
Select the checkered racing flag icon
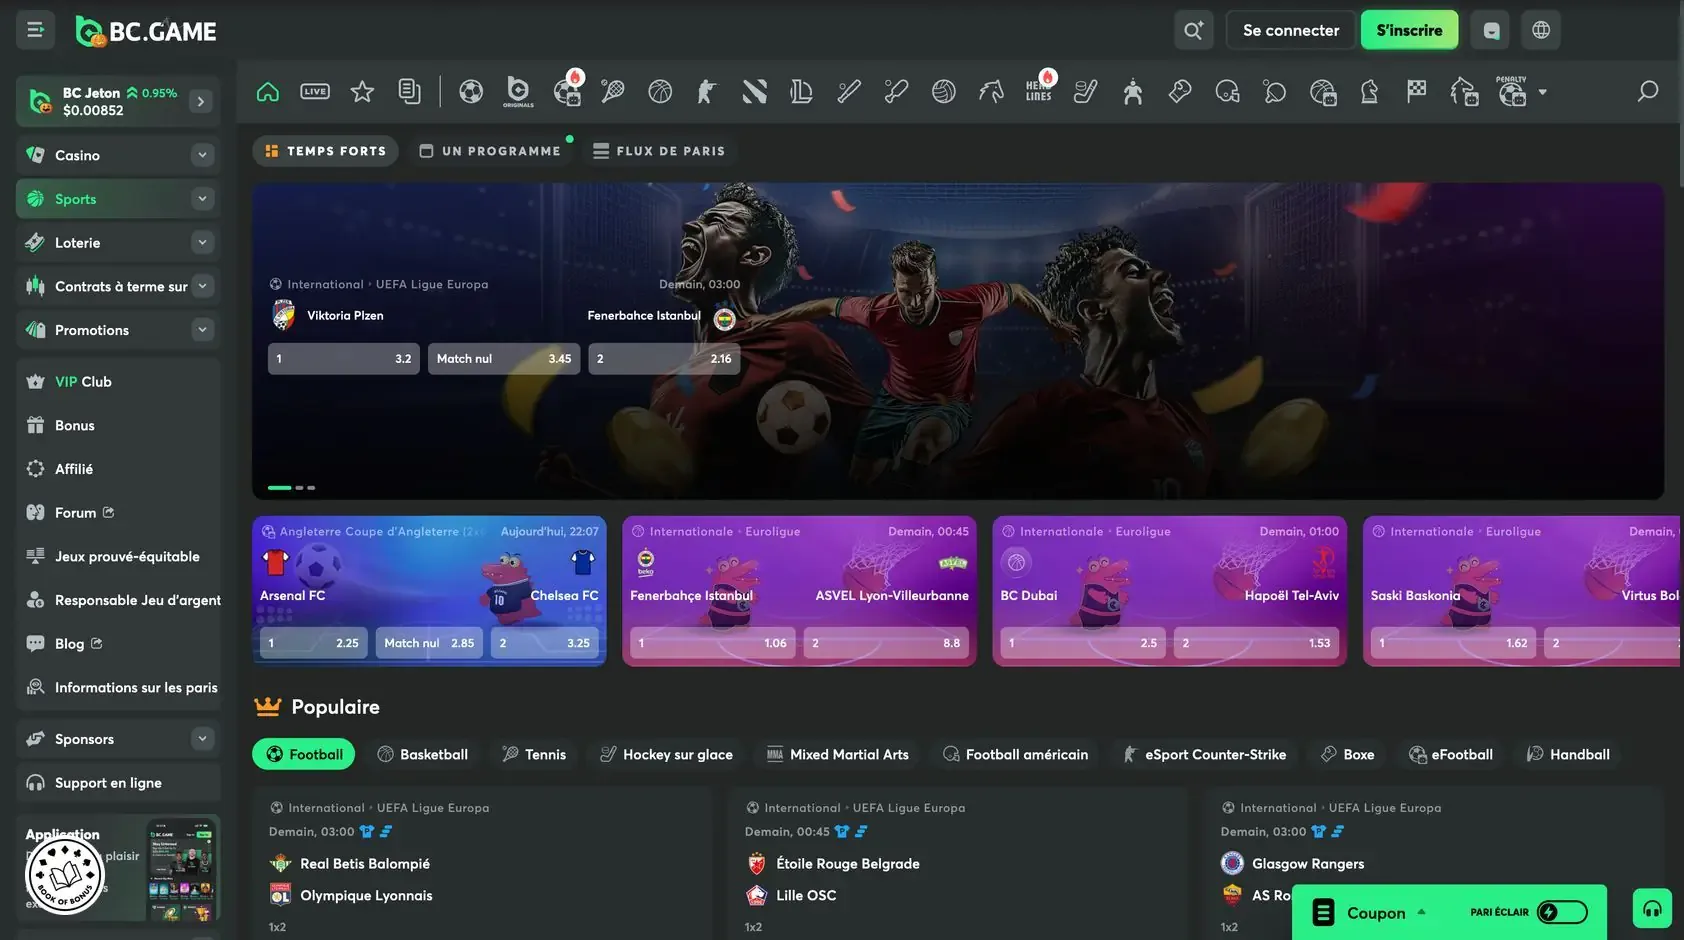coord(1417,92)
